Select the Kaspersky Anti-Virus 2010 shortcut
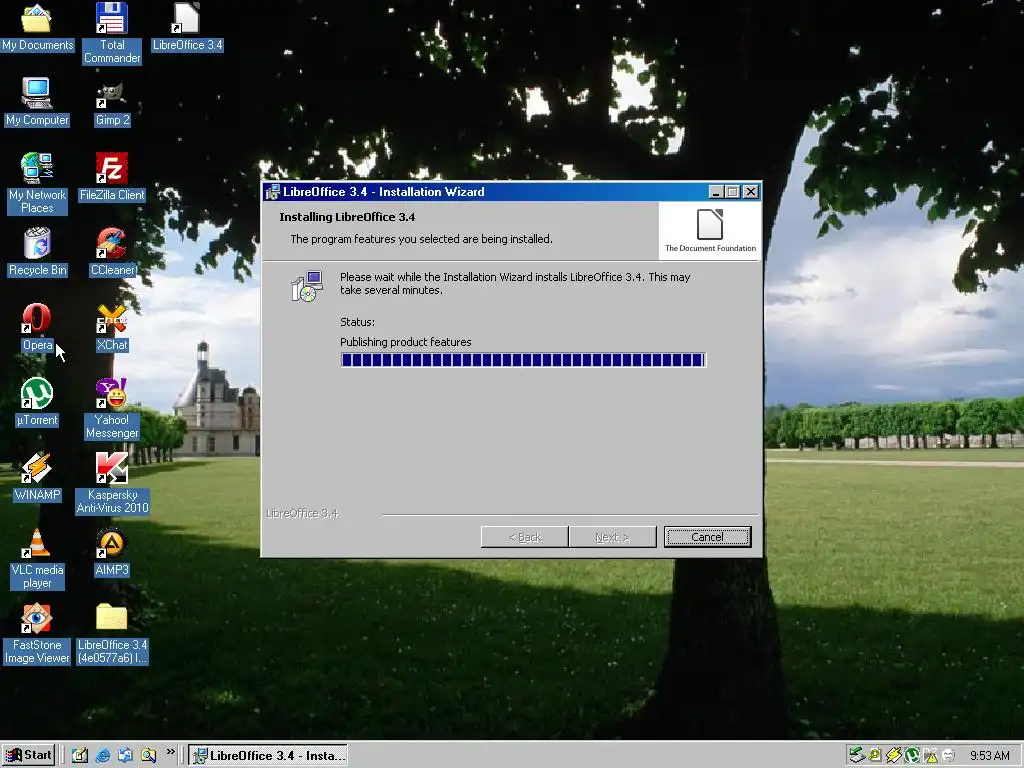The image size is (1024, 768). pos(112,484)
